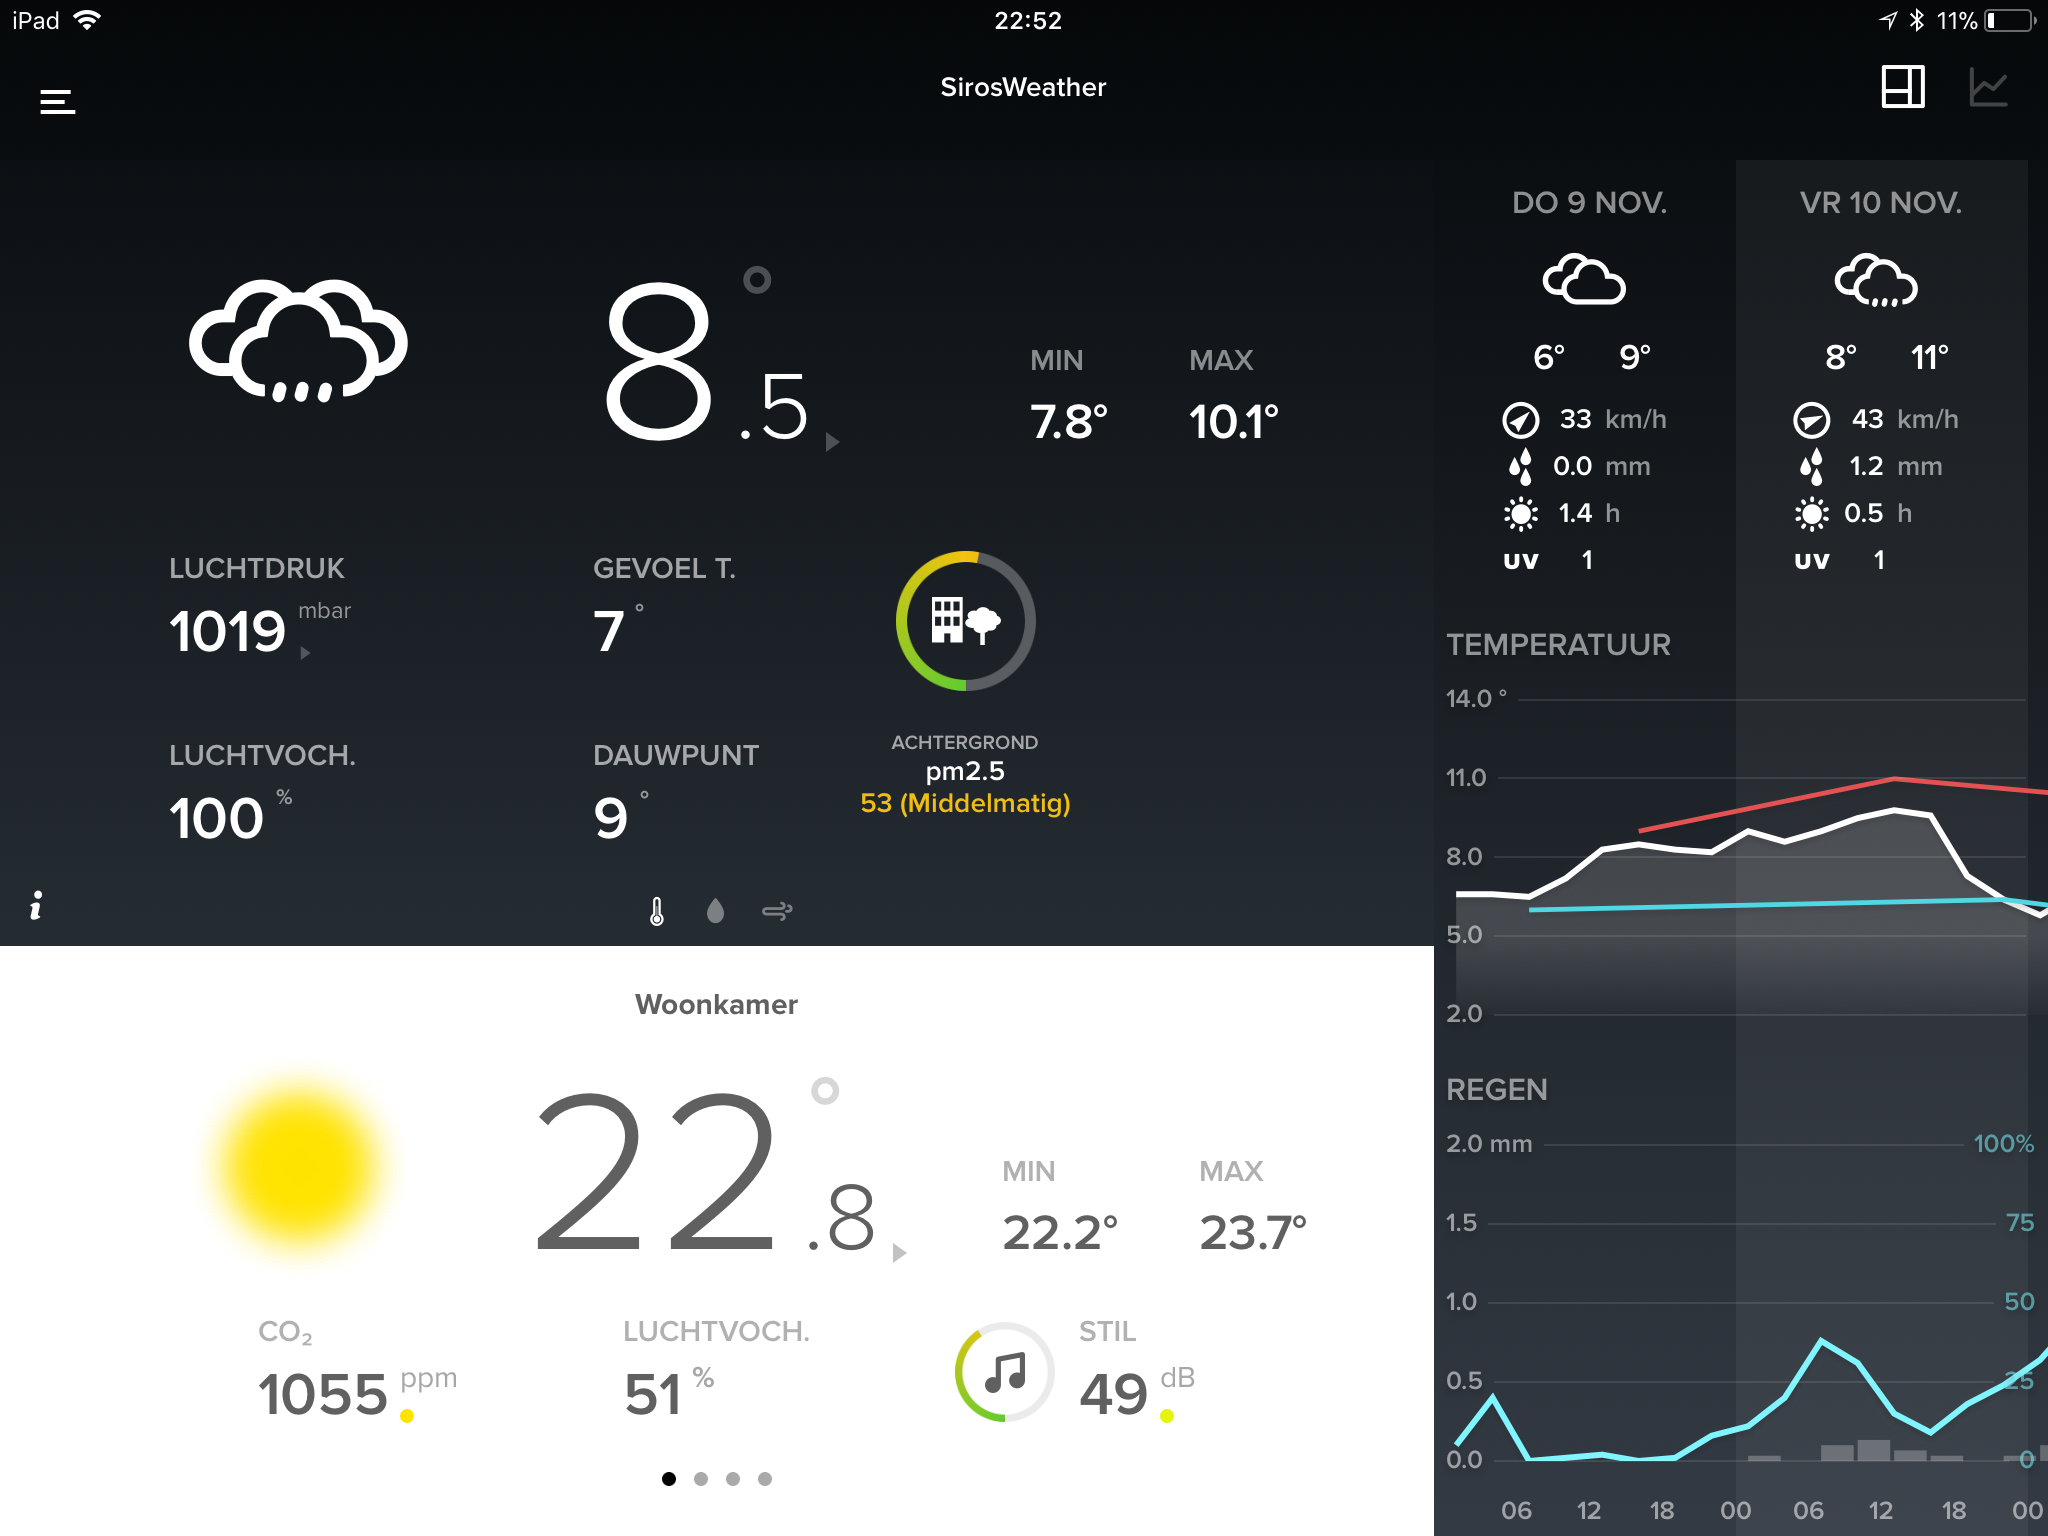Expand the 1019 mbar pressure trend arrow
Screen dimensions: 2048x1536
pos(305,653)
